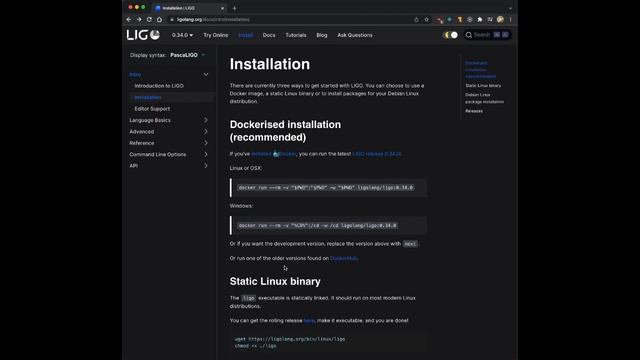Collapse the Intro sidebar section
This screenshot has width=640, height=360.
pos(206,74)
